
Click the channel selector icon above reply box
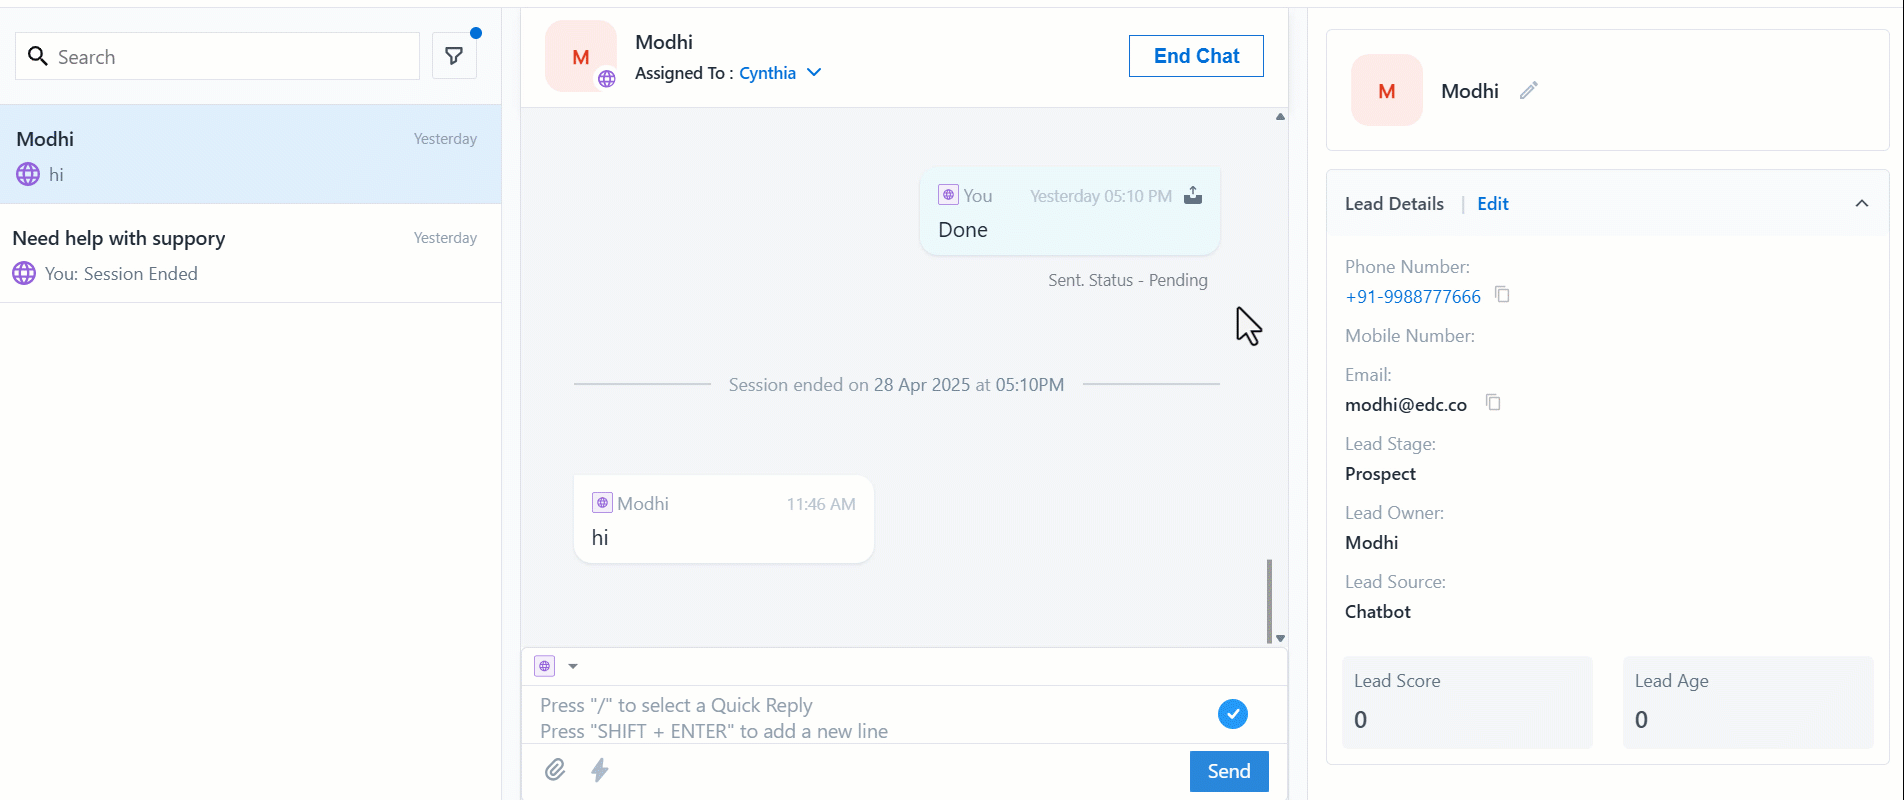[545, 666]
